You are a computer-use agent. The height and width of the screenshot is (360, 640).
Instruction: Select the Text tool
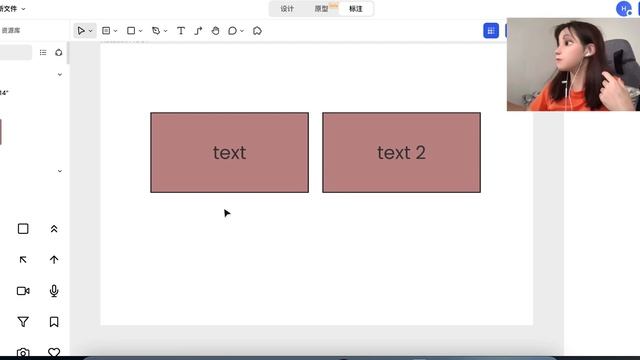(181, 31)
